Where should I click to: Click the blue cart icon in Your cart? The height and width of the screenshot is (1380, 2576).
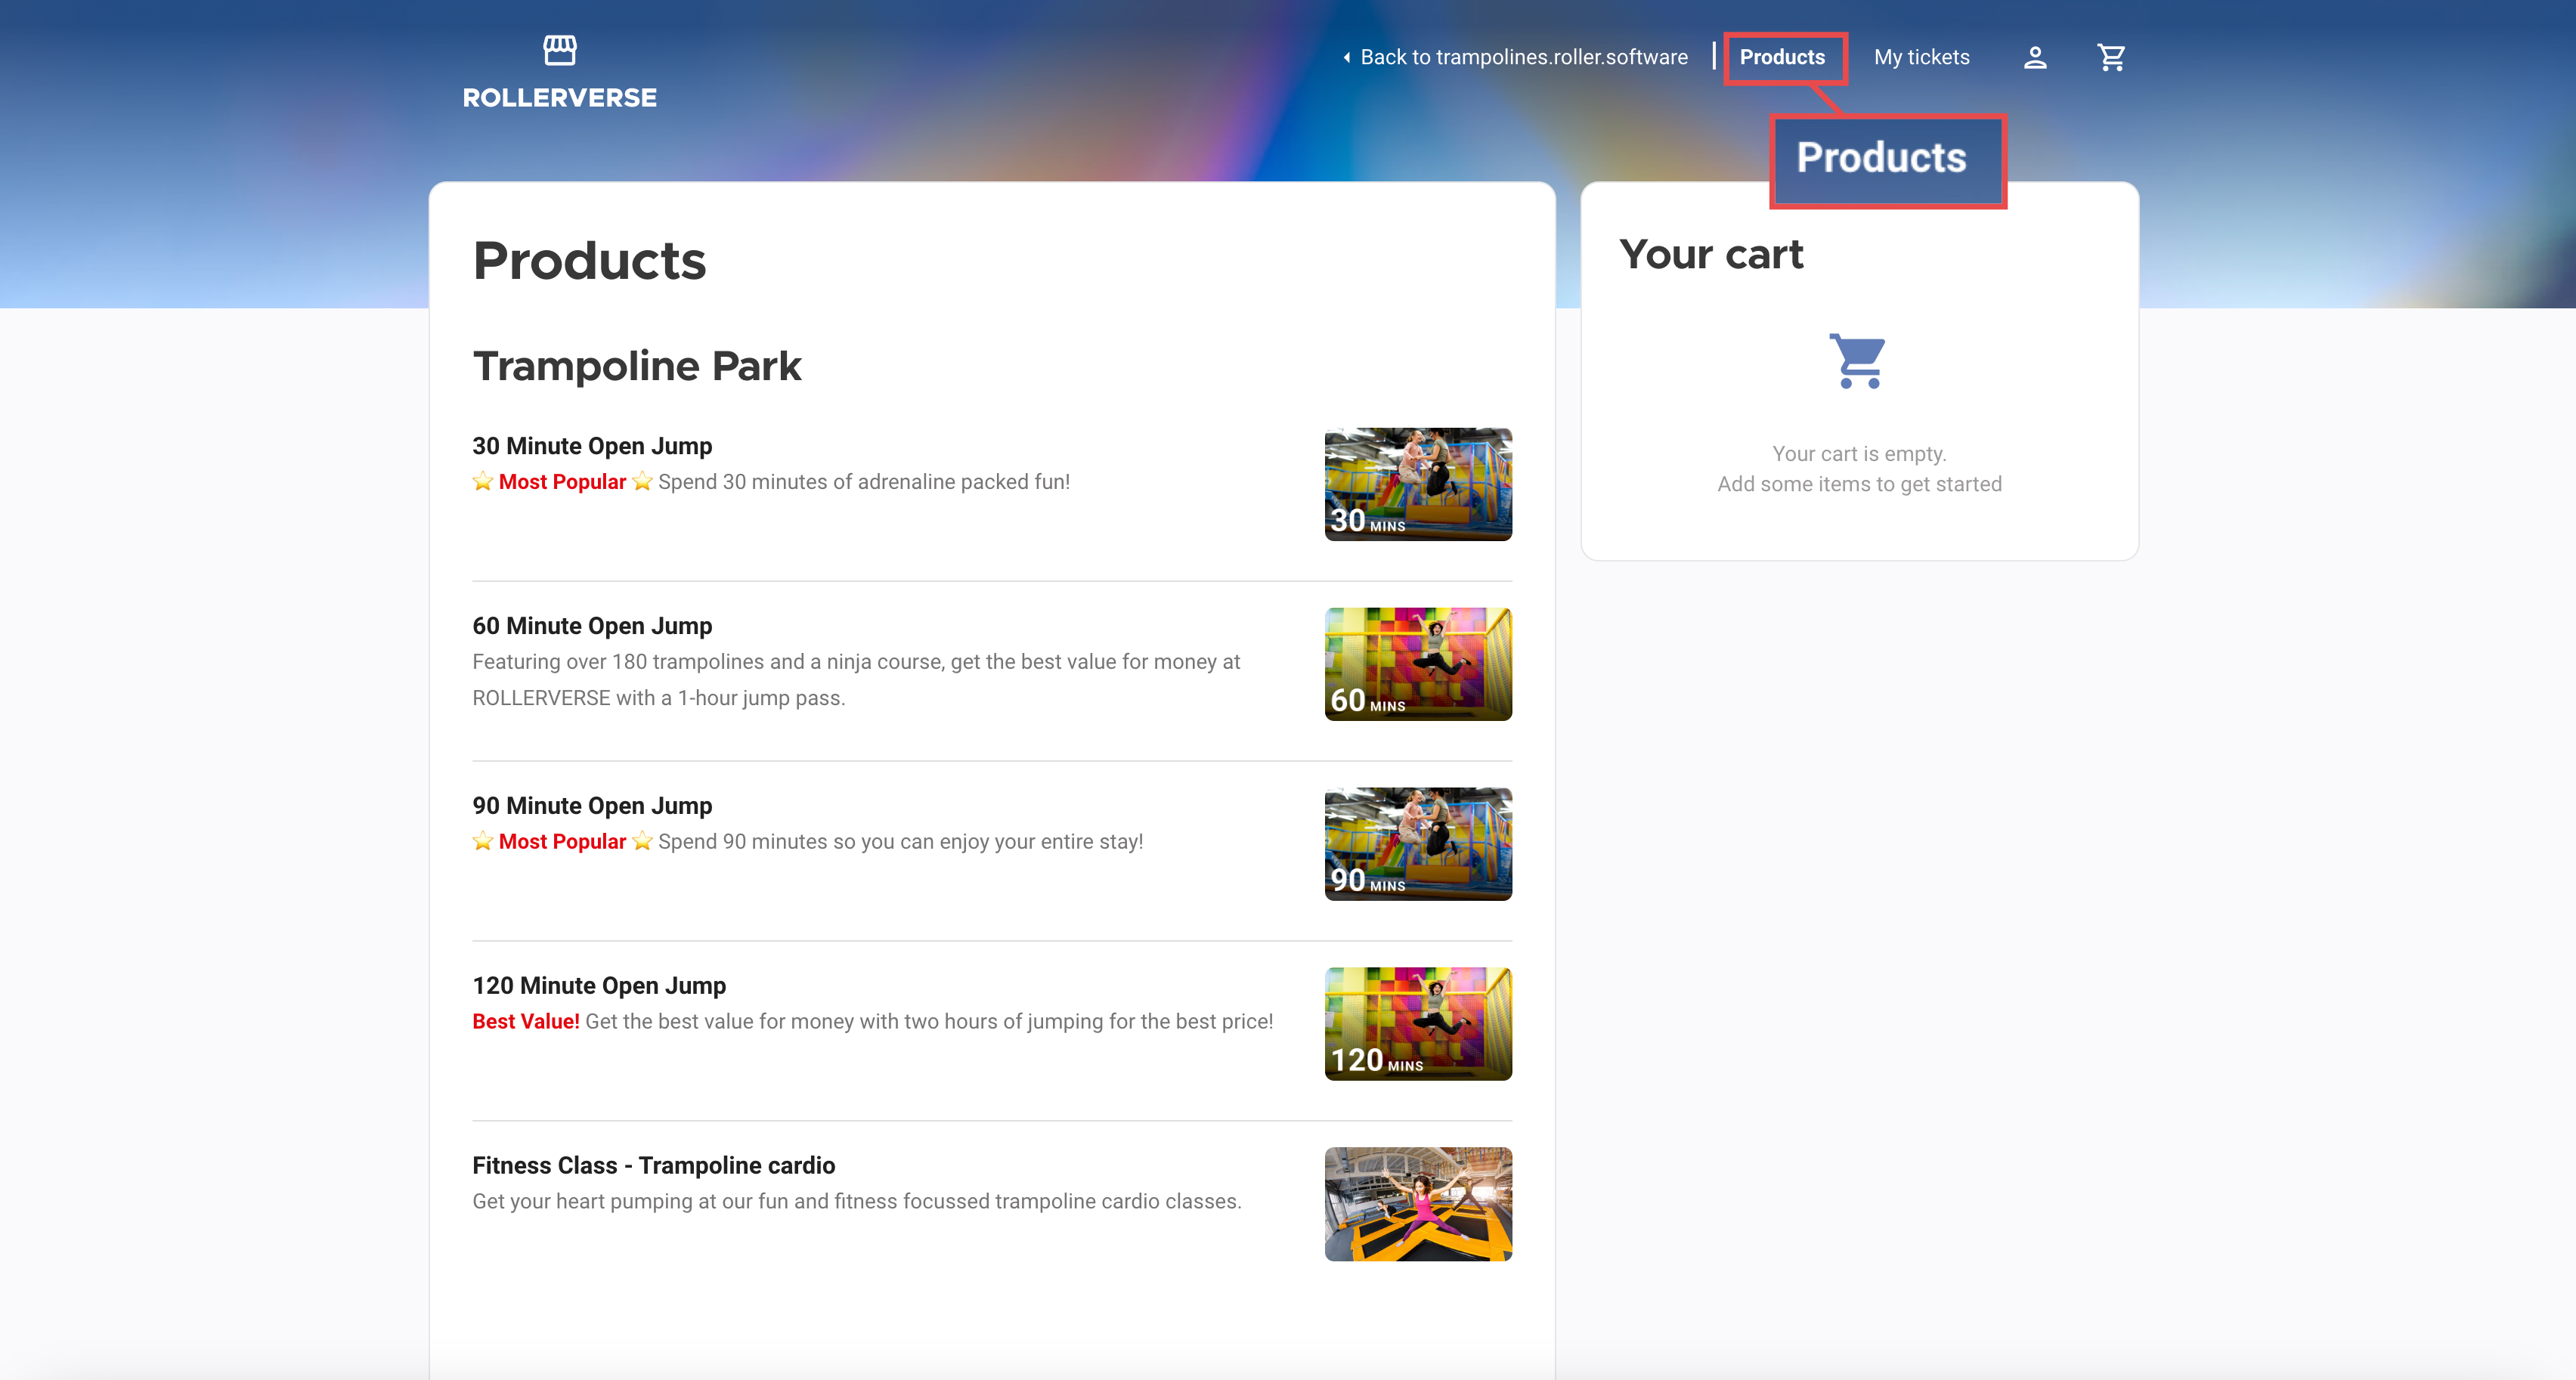coord(1859,361)
